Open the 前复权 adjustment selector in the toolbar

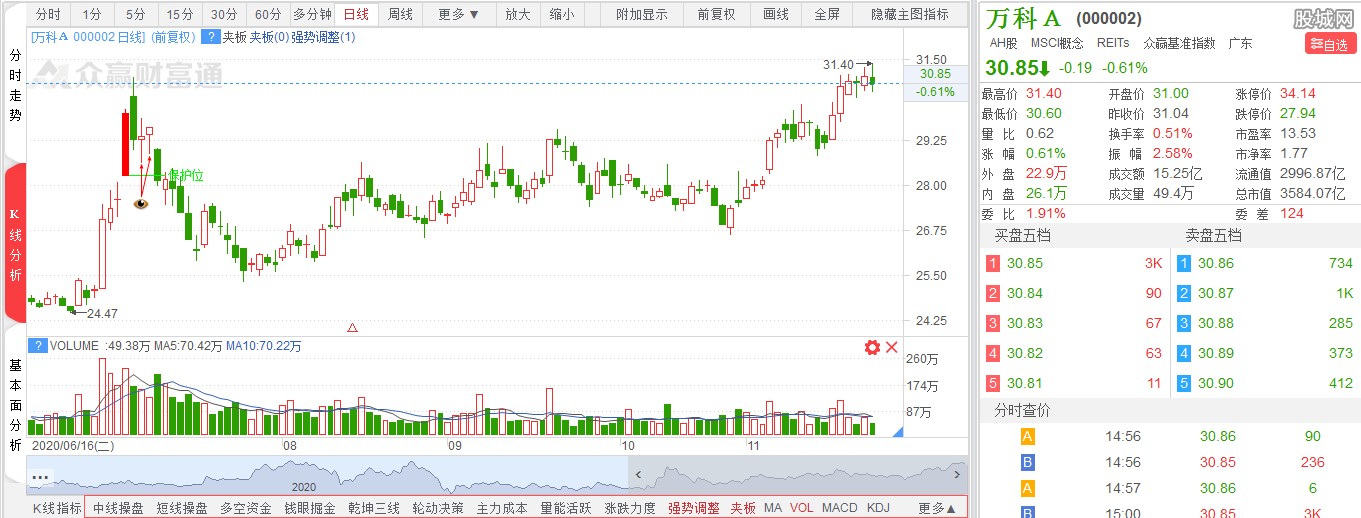coord(716,15)
